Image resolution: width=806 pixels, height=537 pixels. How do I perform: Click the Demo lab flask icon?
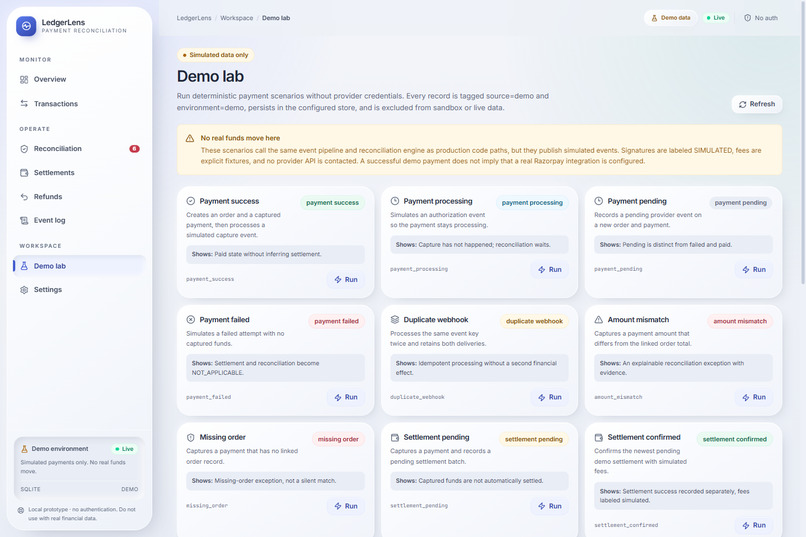pyautogui.click(x=24, y=266)
